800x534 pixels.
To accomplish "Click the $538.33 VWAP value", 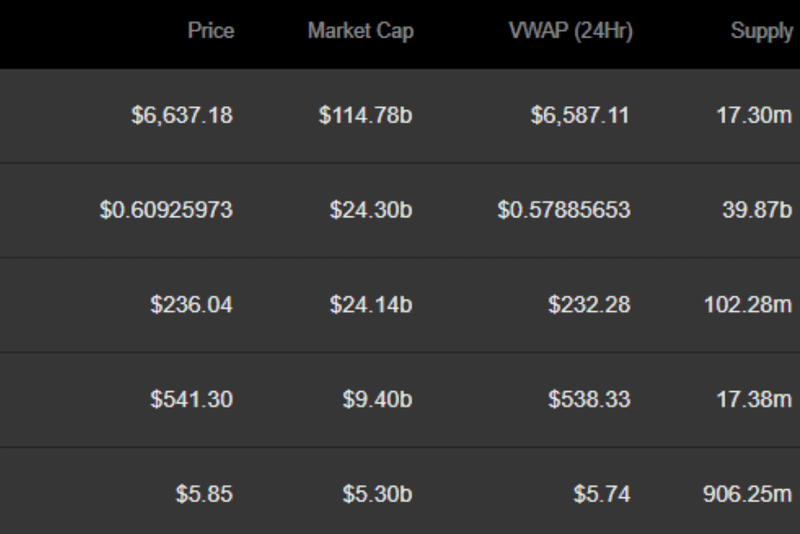I will tap(589, 400).
